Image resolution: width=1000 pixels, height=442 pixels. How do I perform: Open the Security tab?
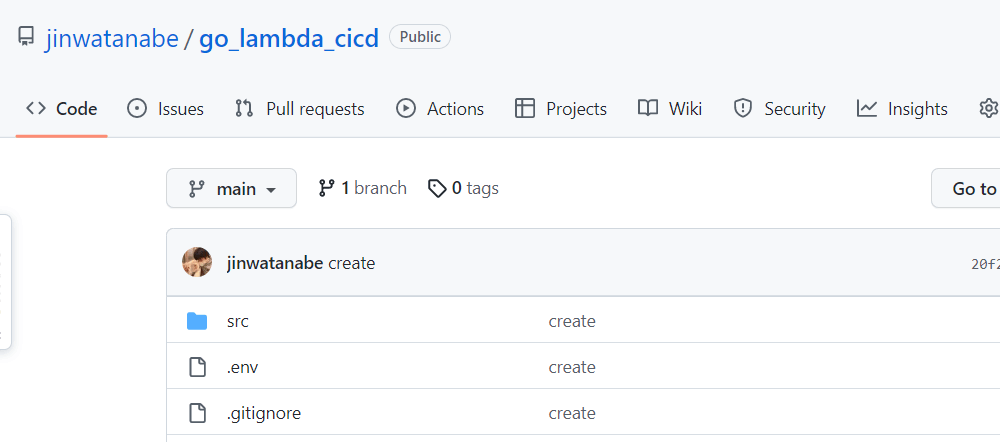pyautogui.click(x=779, y=109)
